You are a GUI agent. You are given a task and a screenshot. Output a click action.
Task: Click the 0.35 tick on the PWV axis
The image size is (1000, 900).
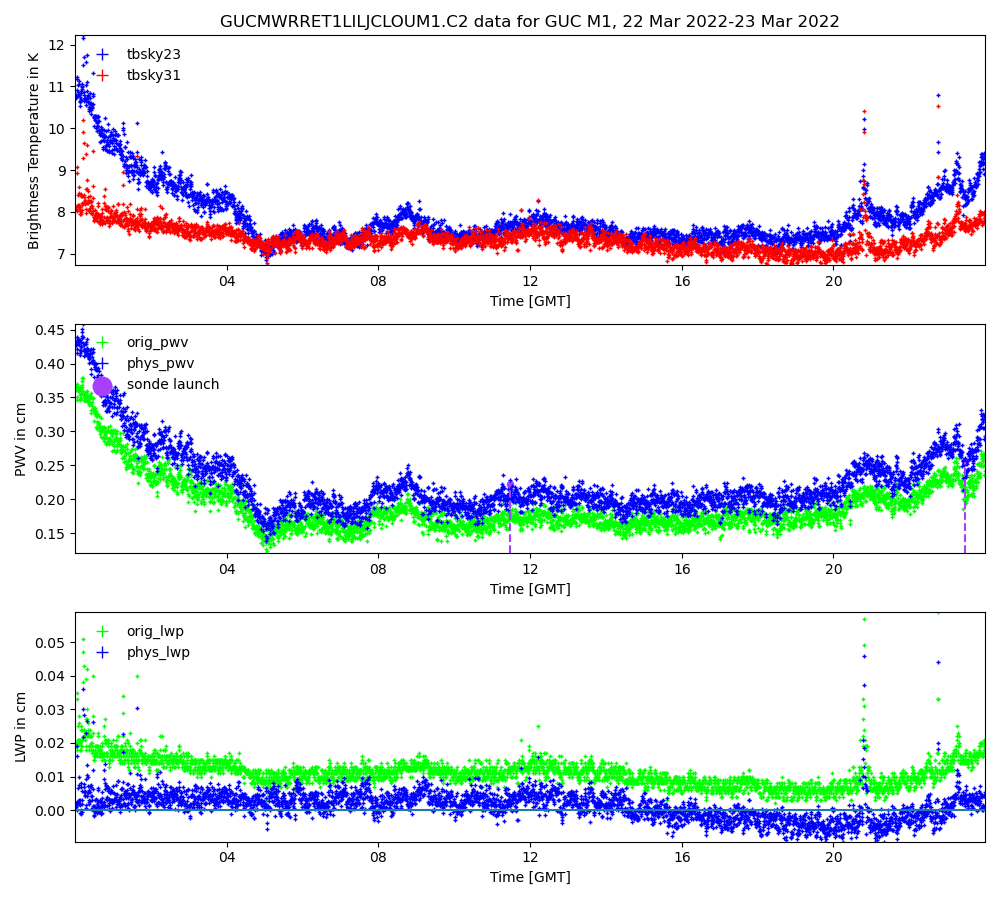pyautogui.click(x=50, y=398)
